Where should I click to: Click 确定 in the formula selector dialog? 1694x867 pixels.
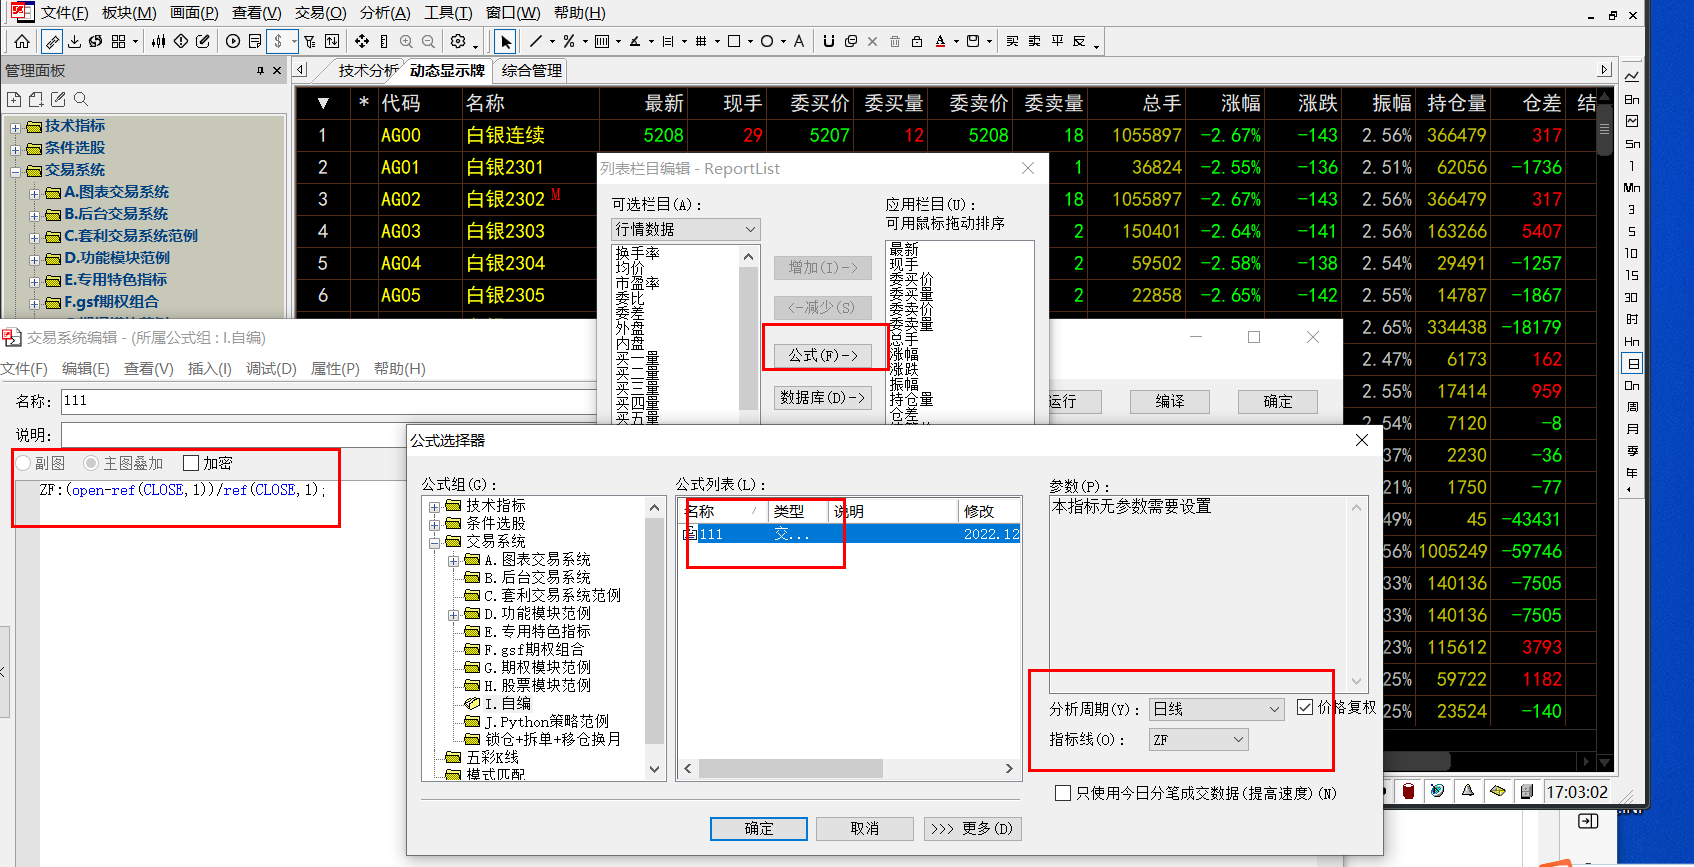[x=758, y=828]
